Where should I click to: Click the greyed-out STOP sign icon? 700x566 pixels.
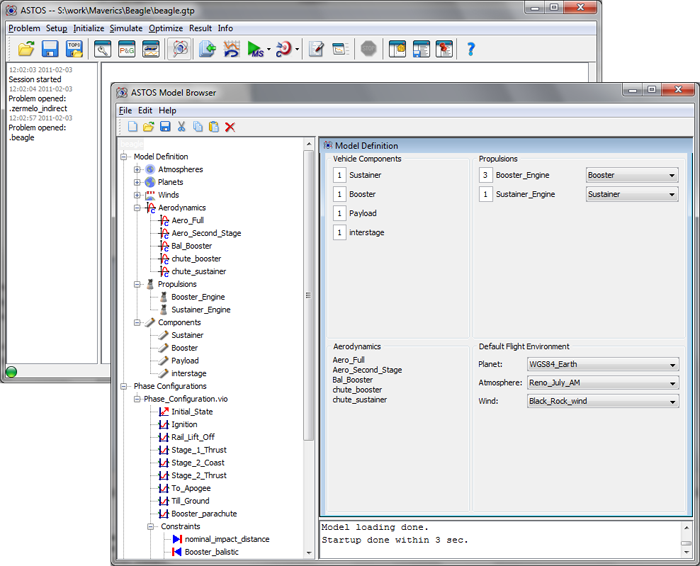click(x=368, y=49)
